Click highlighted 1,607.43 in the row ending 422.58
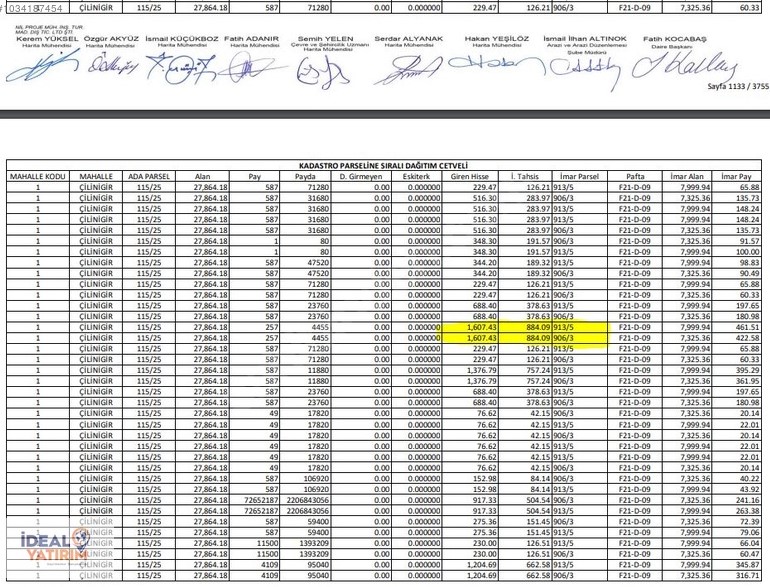Screen dimensions: 770x587 tap(481, 338)
